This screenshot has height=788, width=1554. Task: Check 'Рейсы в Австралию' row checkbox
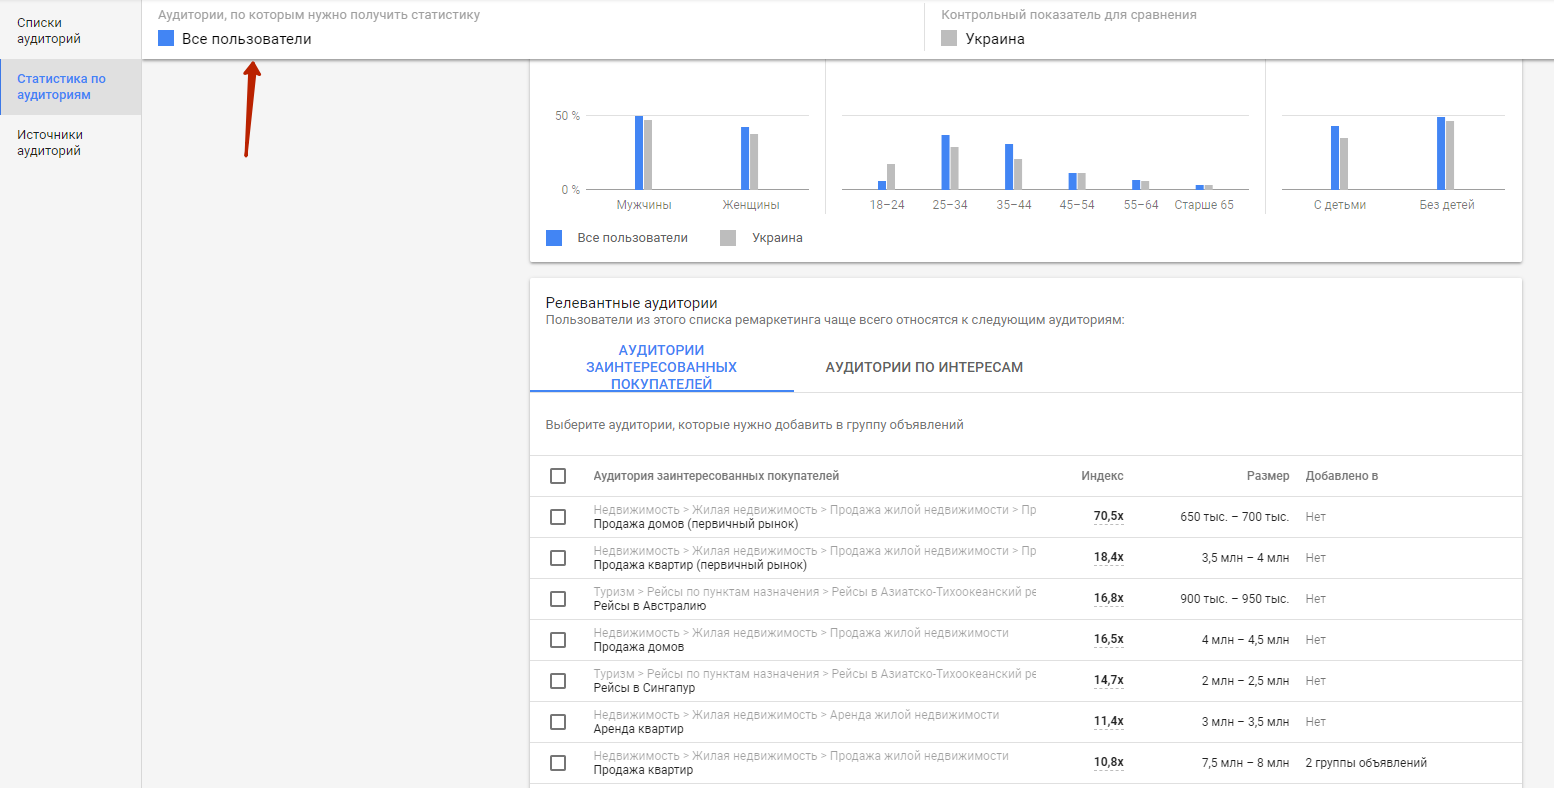tap(558, 599)
